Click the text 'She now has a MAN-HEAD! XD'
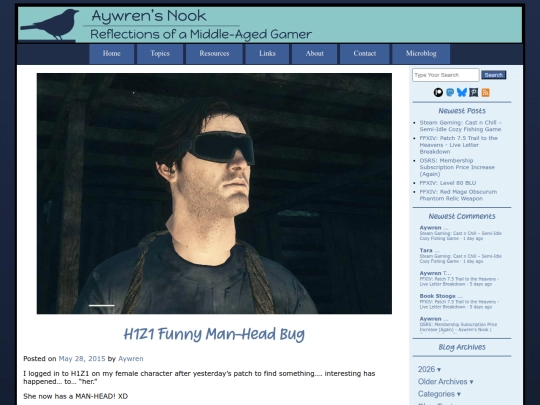The image size is (540, 405). 75,396
